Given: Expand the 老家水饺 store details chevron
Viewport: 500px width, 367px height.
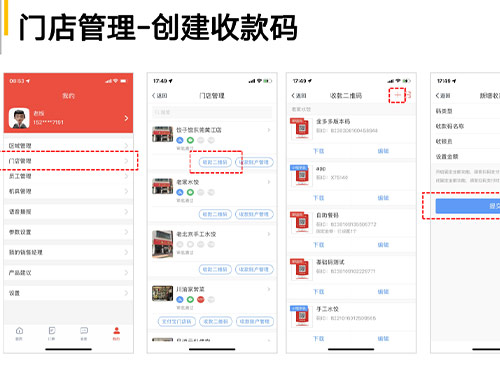Looking at the screenshot, I should click(269, 182).
